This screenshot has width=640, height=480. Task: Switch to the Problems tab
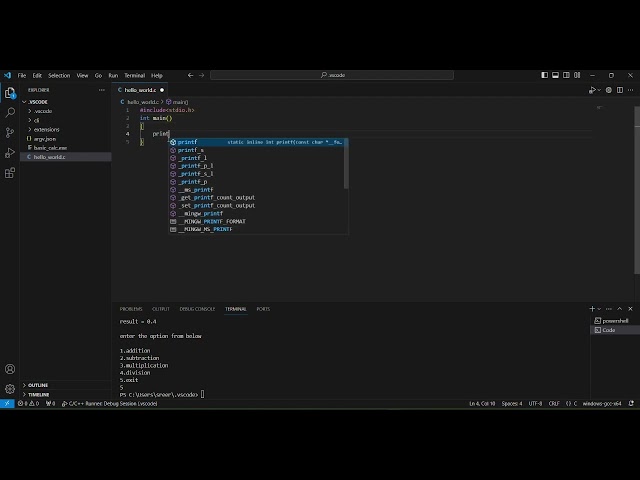(131, 309)
